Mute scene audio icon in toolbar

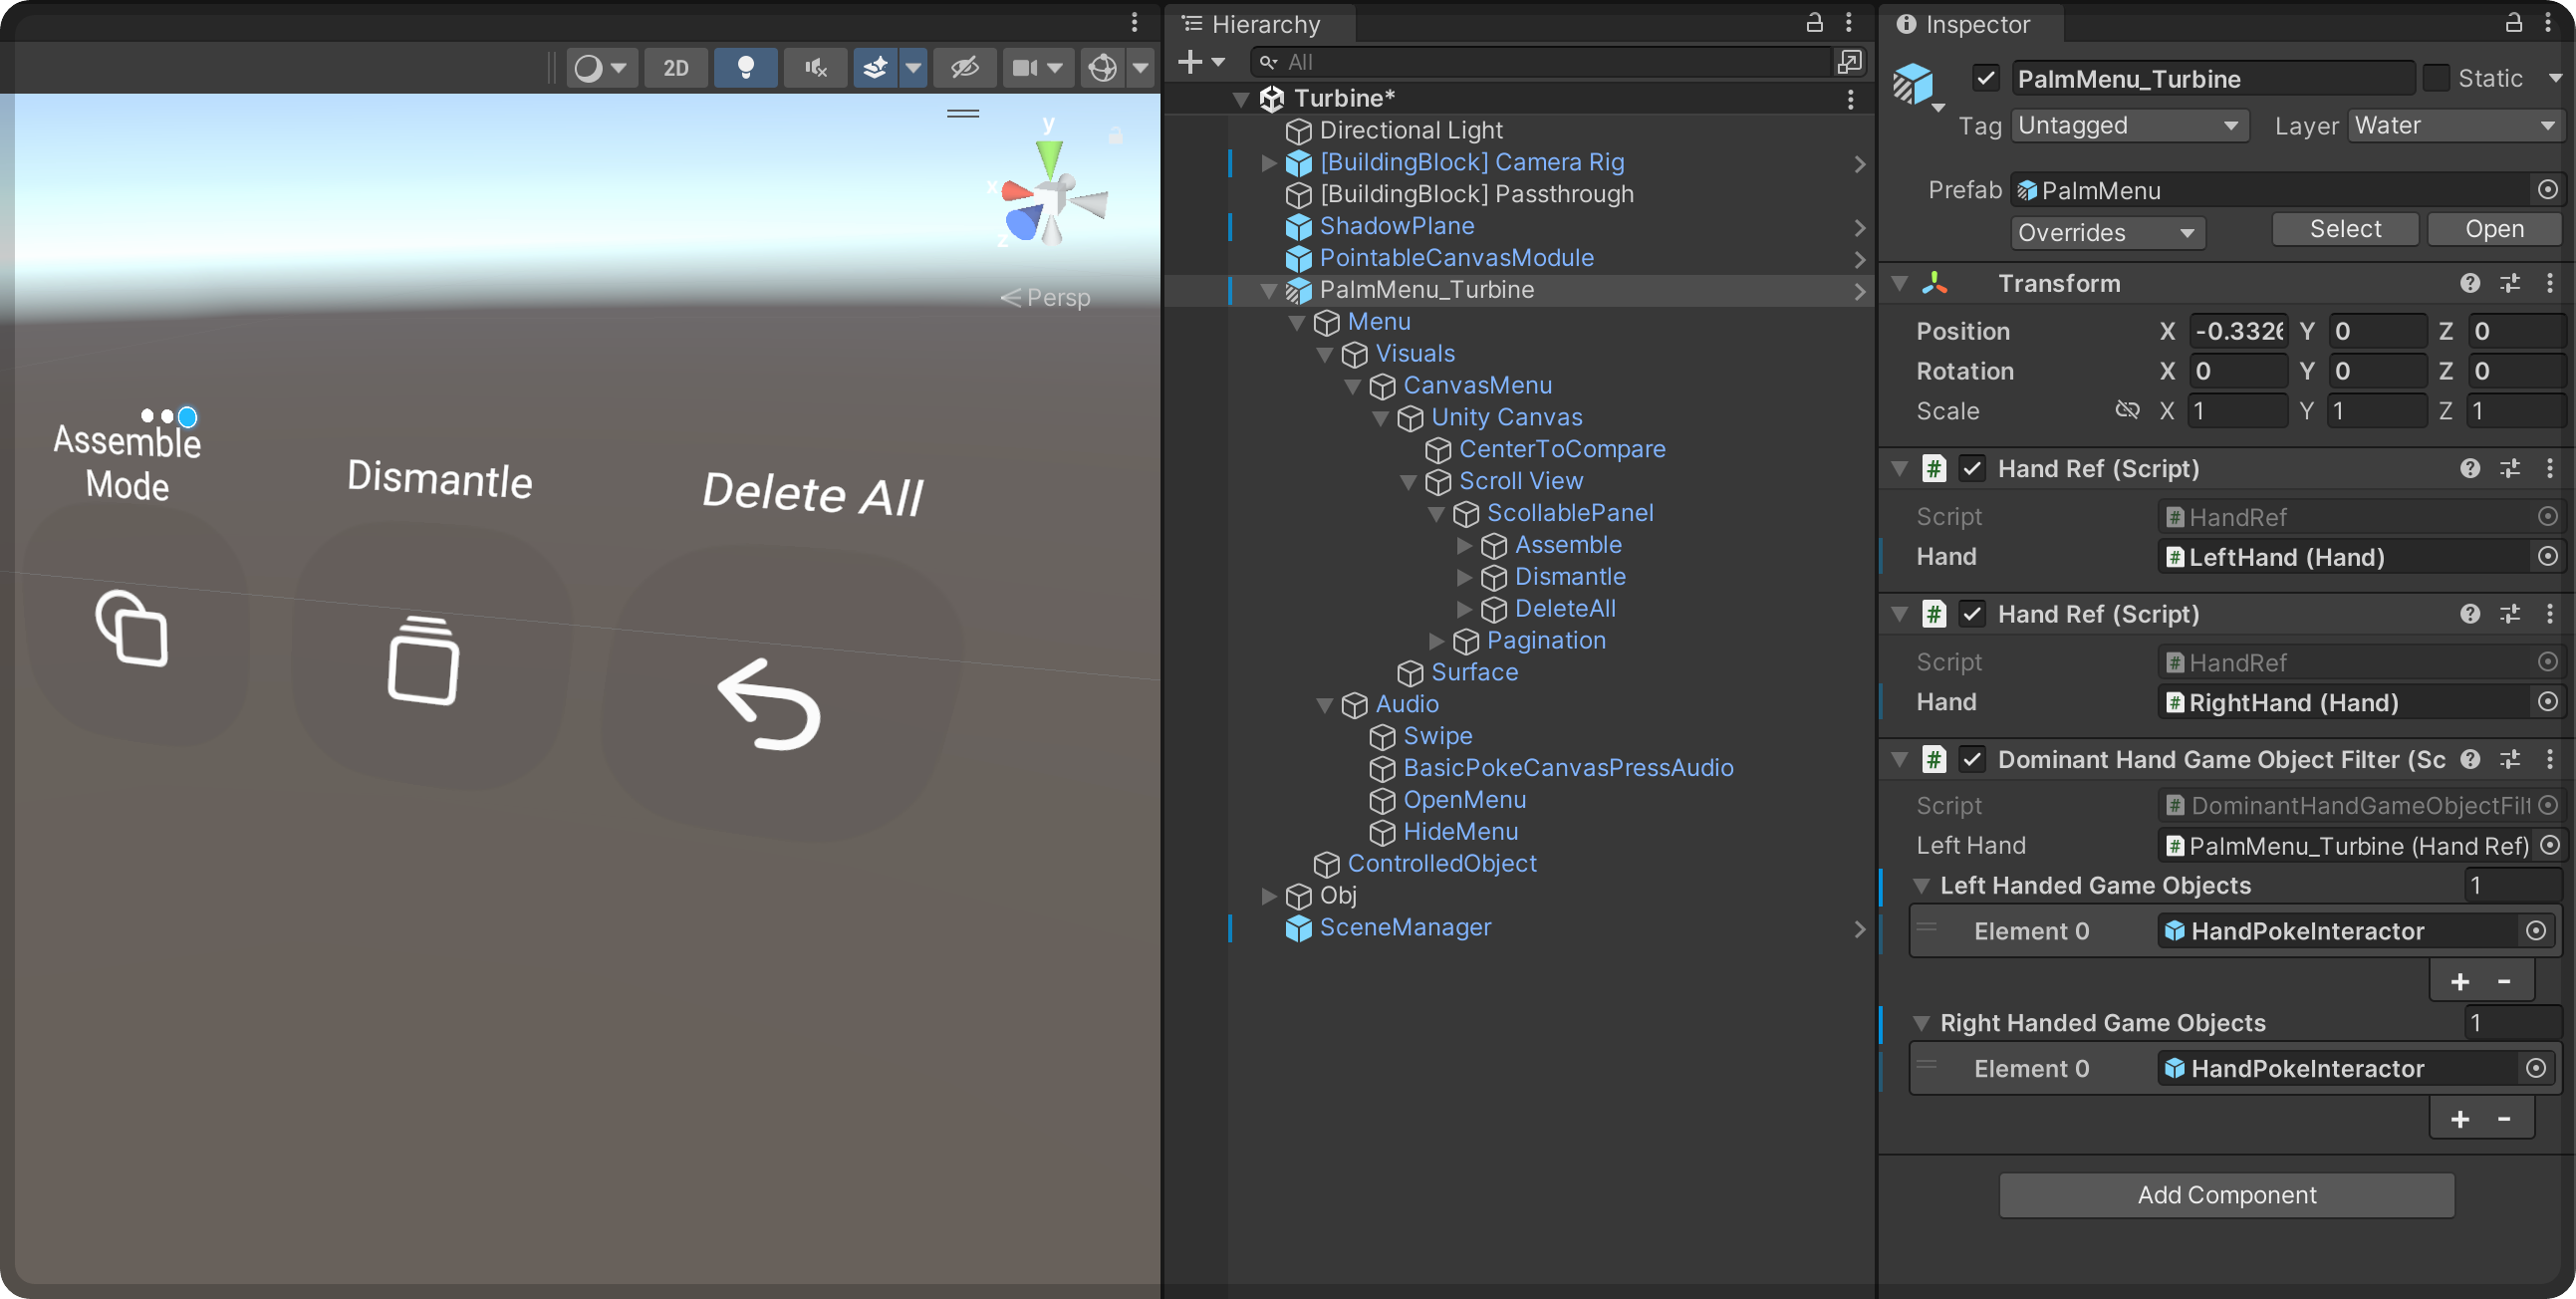pos(815,67)
